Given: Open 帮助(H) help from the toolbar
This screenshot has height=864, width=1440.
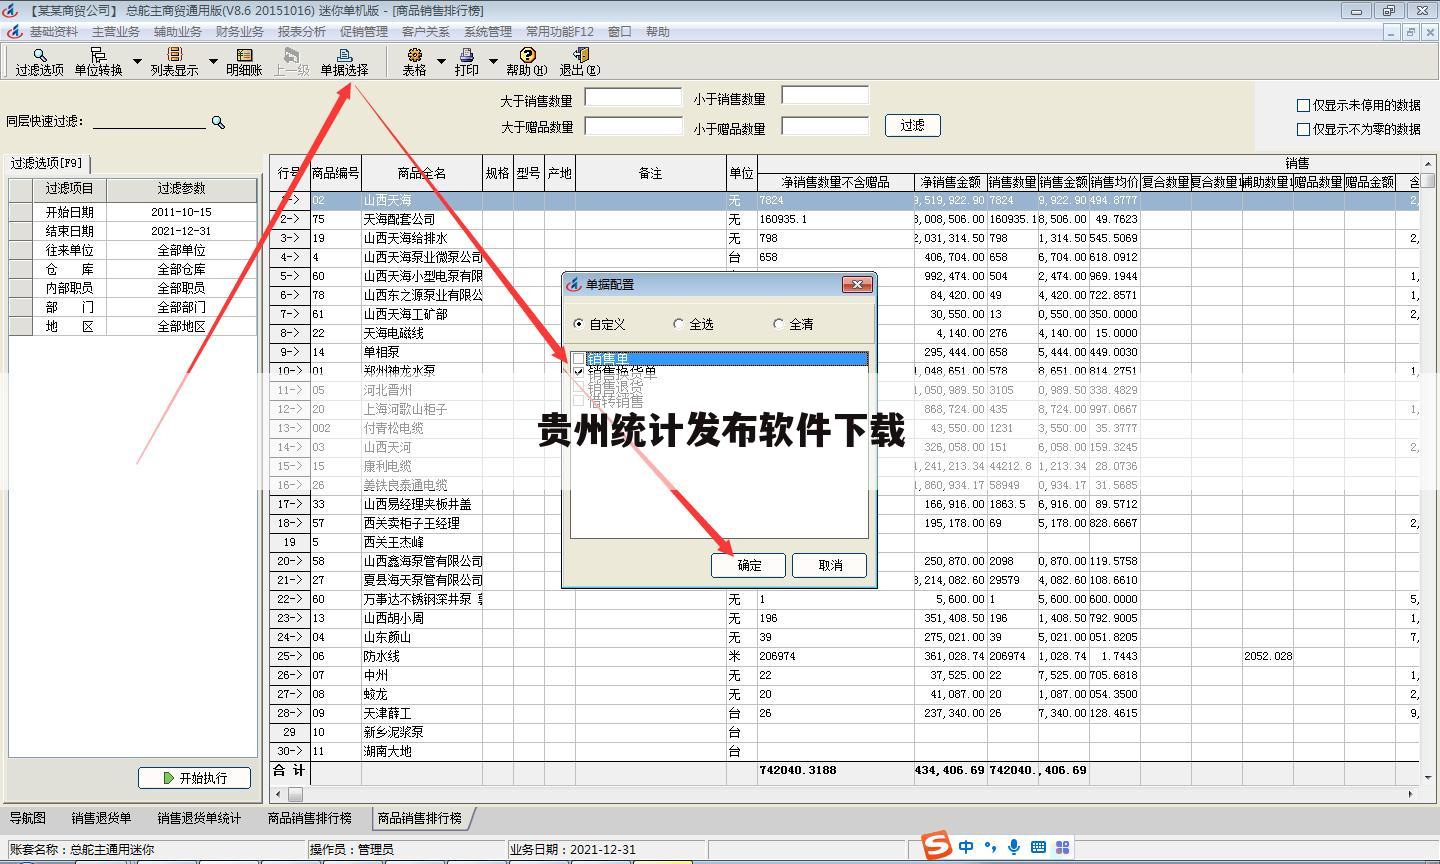Looking at the screenshot, I should (x=526, y=62).
